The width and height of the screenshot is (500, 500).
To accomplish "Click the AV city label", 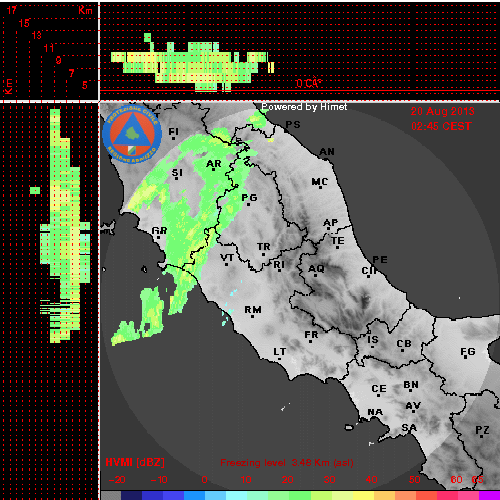I will pos(413,406).
